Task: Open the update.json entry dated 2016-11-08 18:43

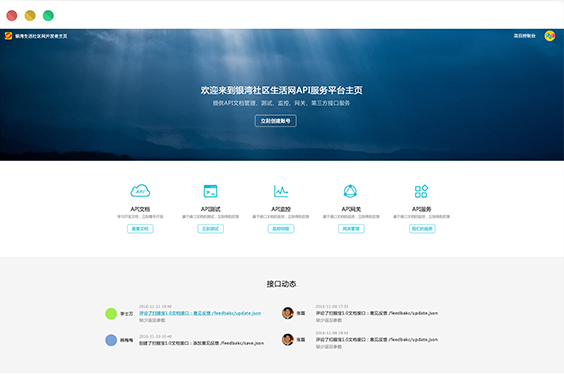Action: (377, 339)
